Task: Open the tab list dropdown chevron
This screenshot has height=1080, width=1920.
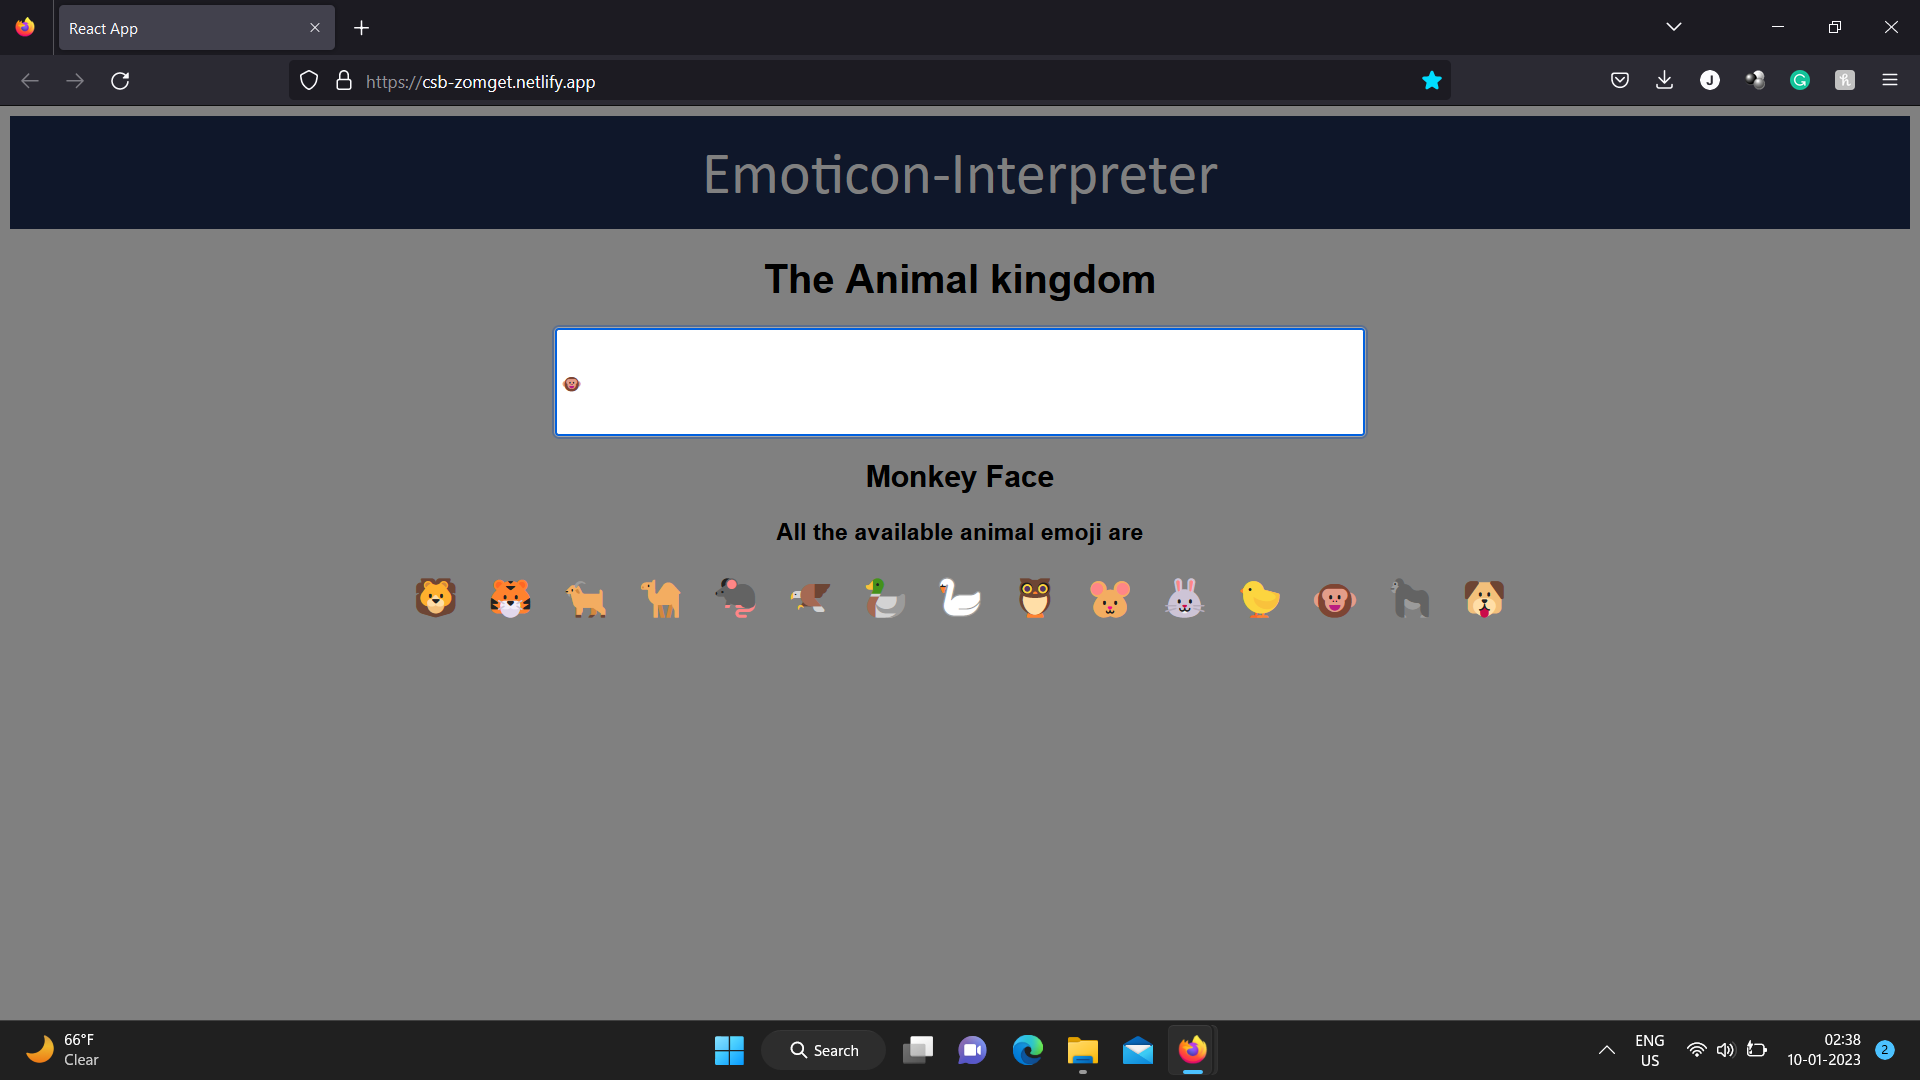Action: [1674, 27]
